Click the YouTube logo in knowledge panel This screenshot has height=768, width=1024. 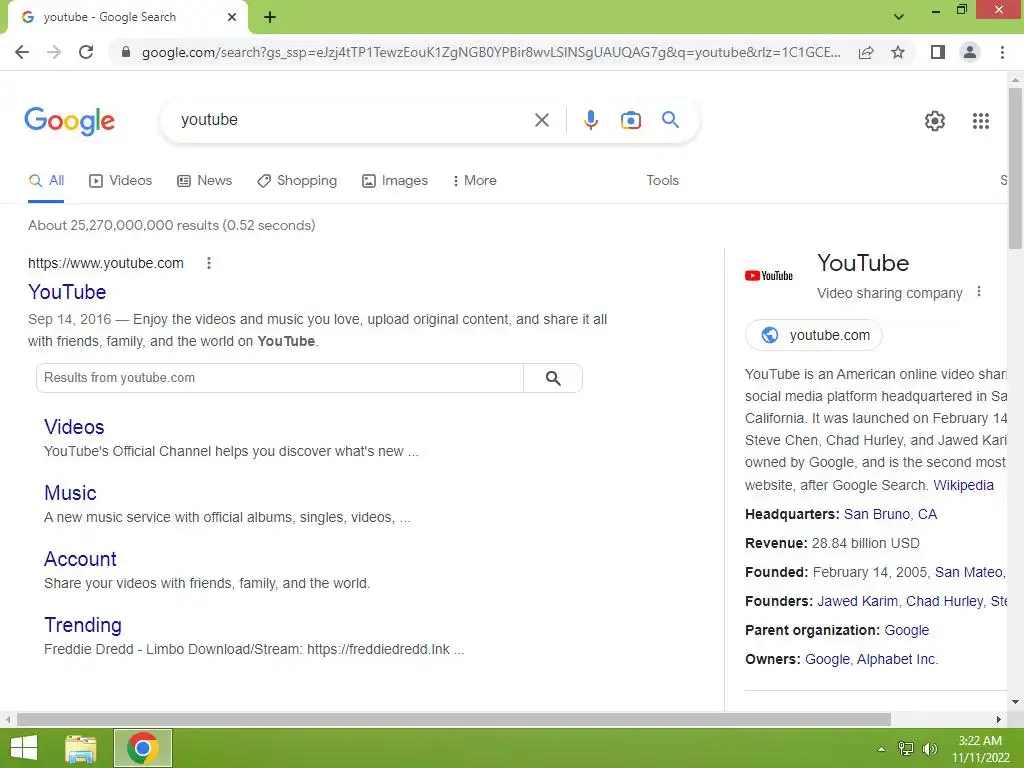[x=769, y=276]
